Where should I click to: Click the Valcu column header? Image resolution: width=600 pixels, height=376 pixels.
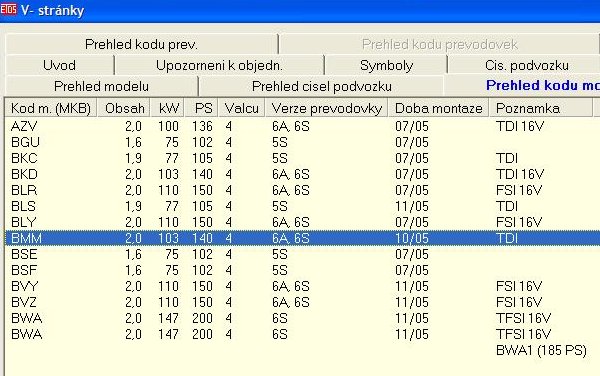pyautogui.click(x=241, y=108)
